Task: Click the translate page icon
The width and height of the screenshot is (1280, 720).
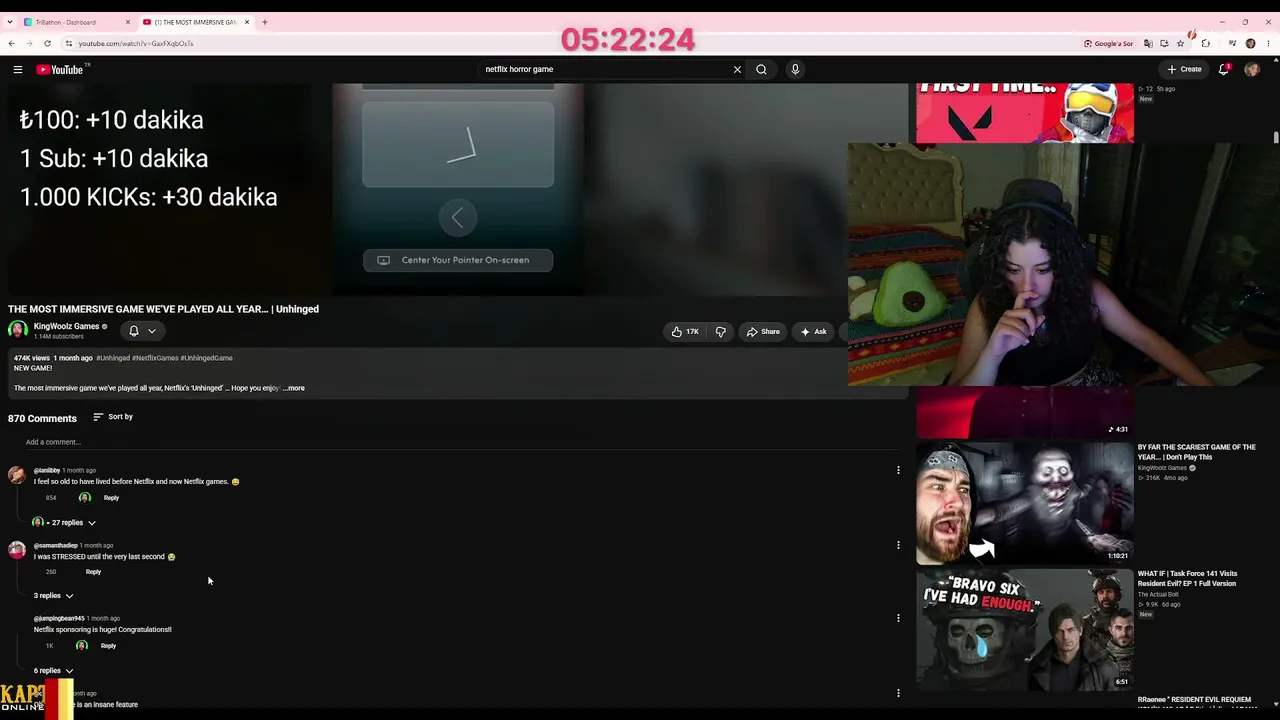Action: 1148,43
